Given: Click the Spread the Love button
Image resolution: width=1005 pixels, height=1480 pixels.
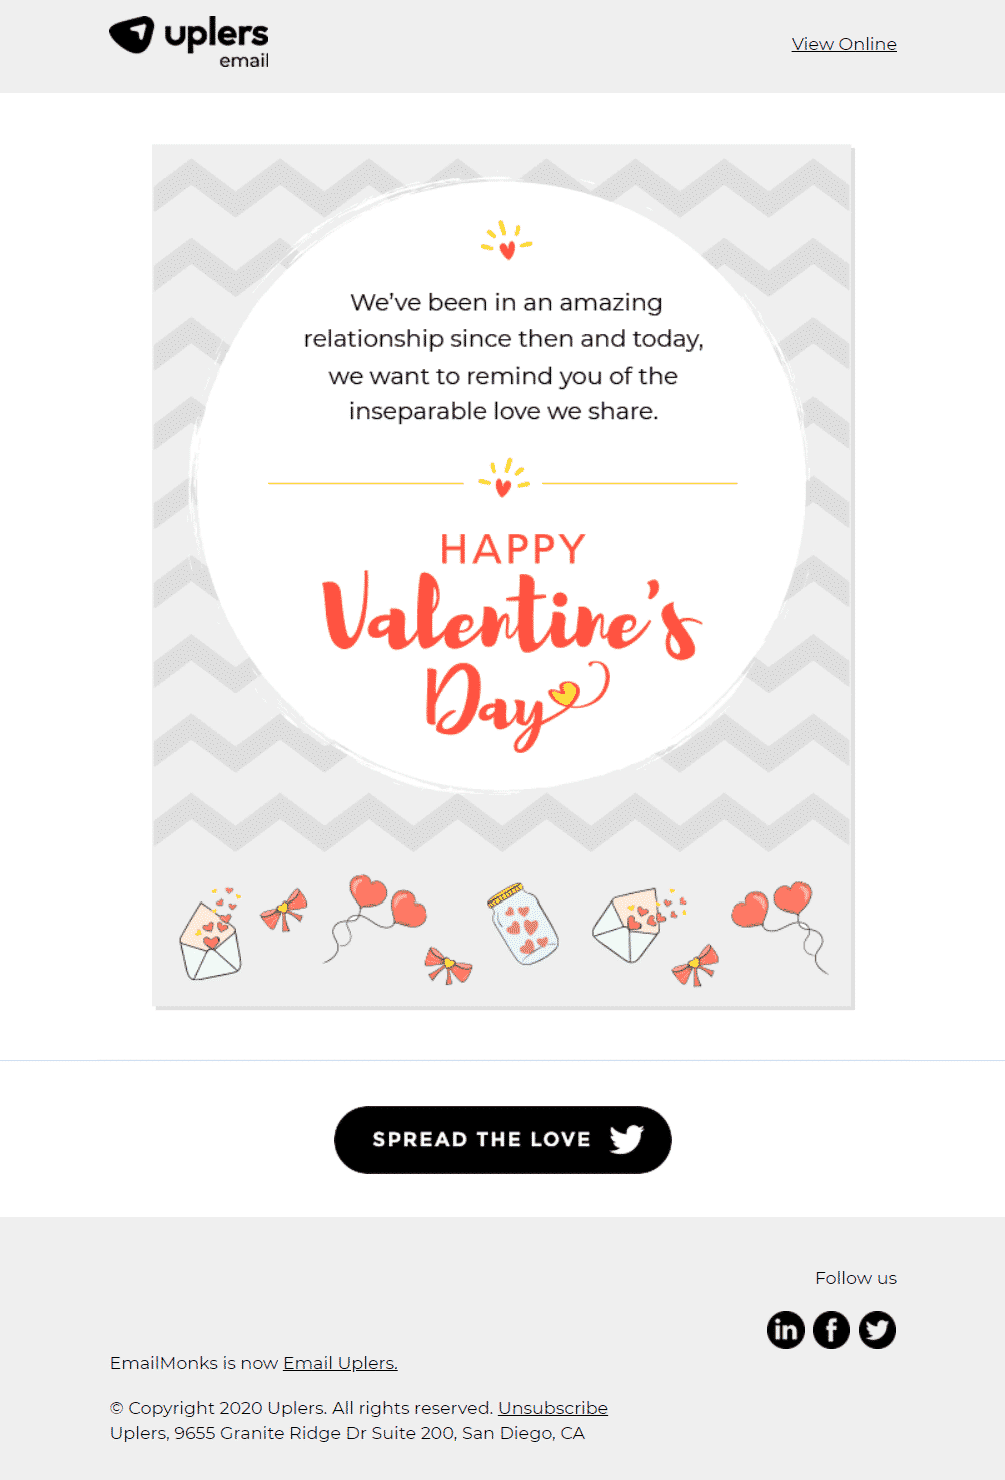Looking at the screenshot, I should (x=503, y=1140).
